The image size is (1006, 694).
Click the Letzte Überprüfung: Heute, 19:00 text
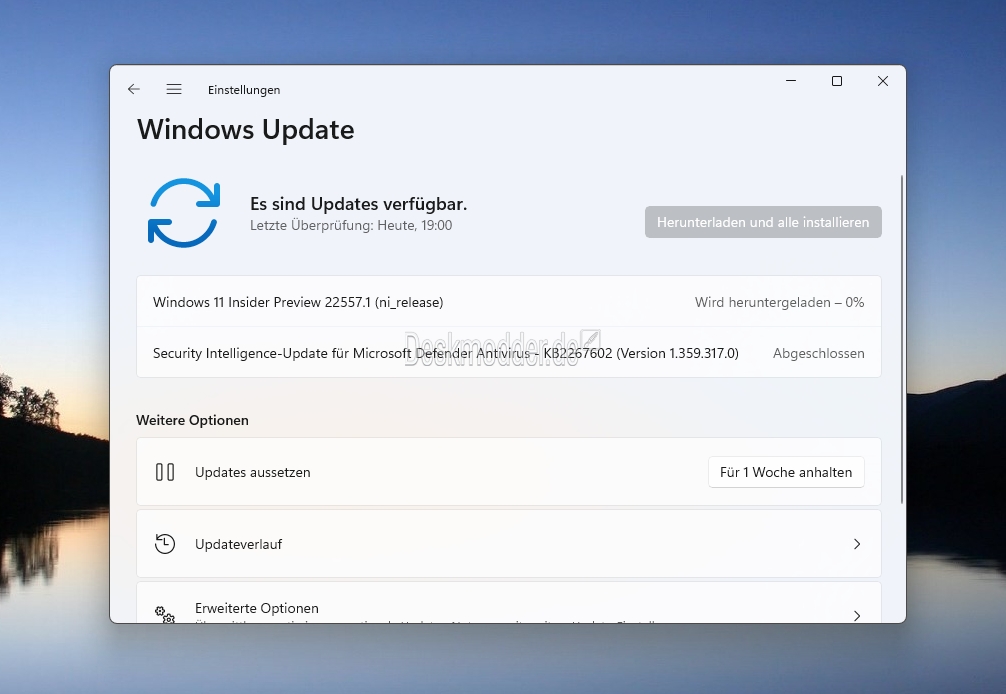[351, 225]
